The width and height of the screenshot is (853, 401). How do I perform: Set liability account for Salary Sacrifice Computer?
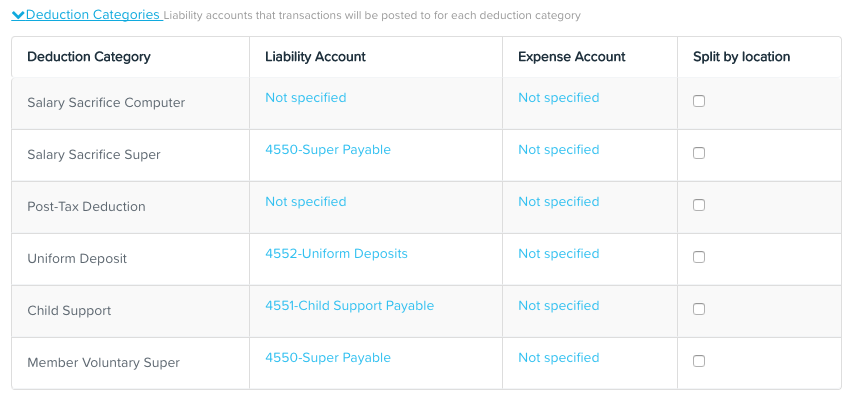point(306,97)
